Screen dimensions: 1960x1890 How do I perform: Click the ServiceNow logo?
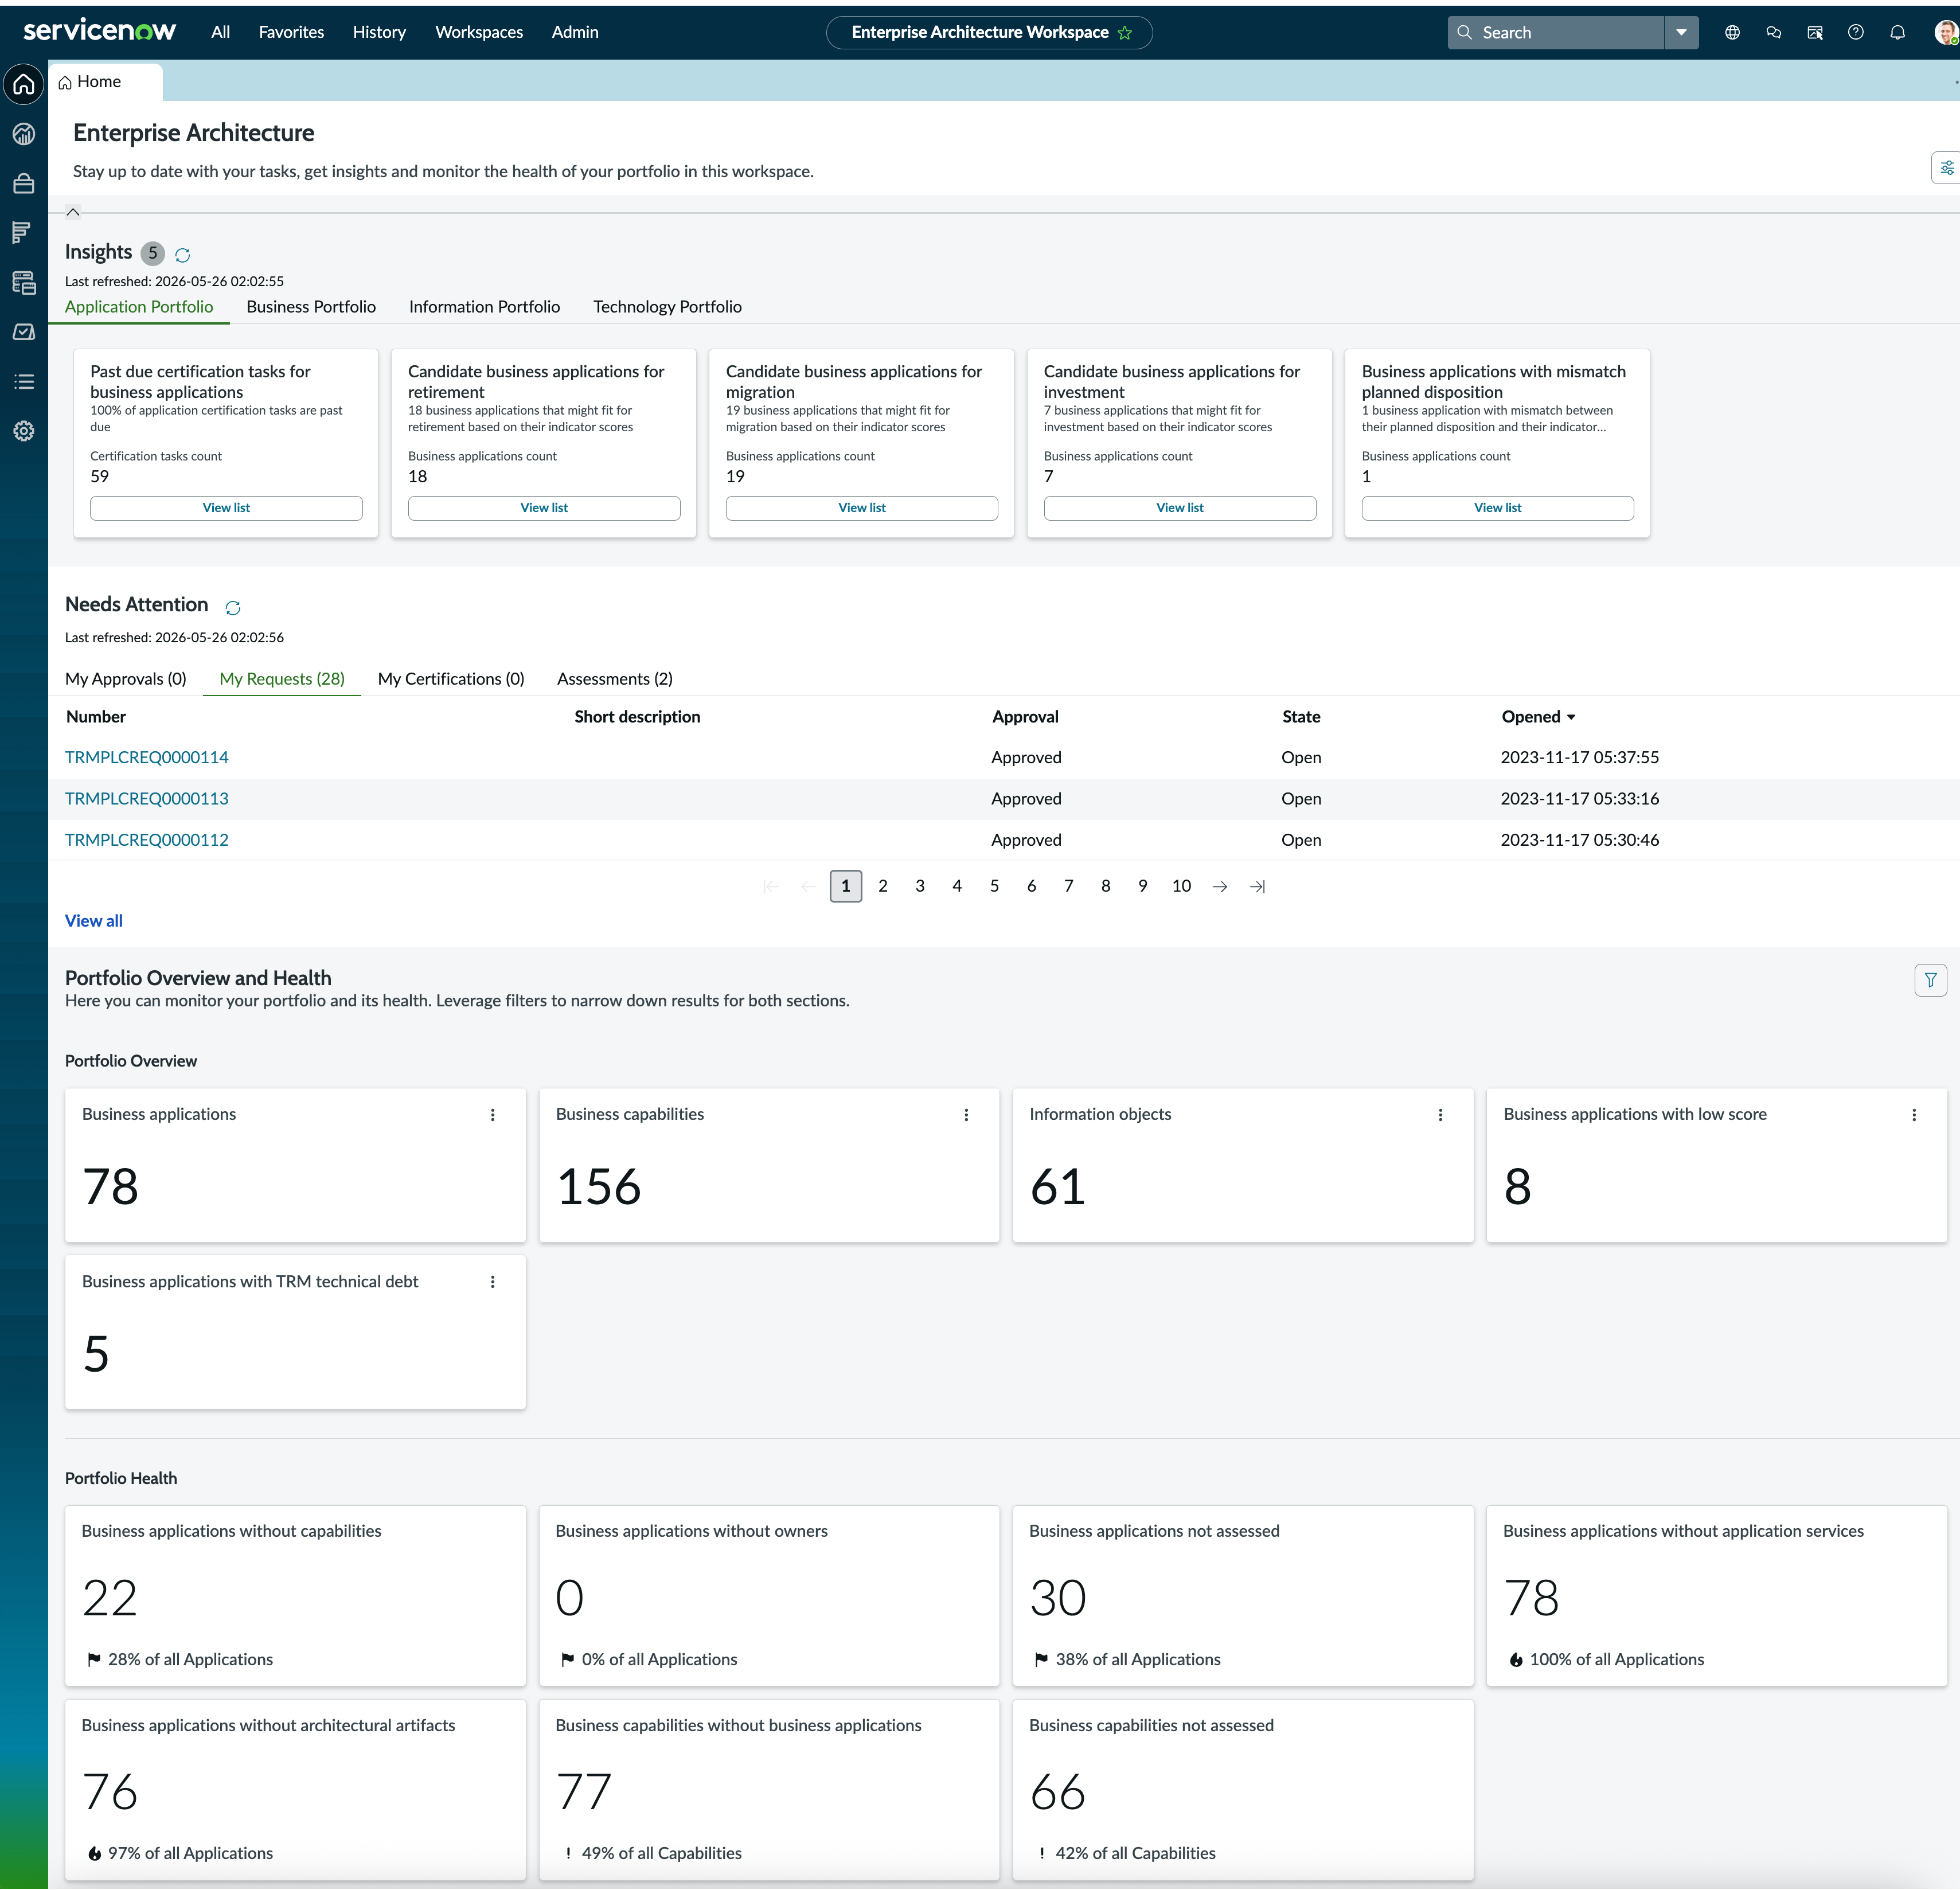(x=99, y=31)
